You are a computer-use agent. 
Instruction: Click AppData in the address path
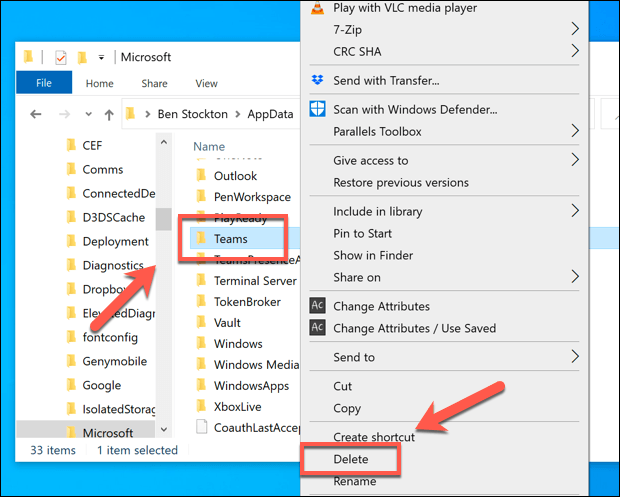(270, 114)
